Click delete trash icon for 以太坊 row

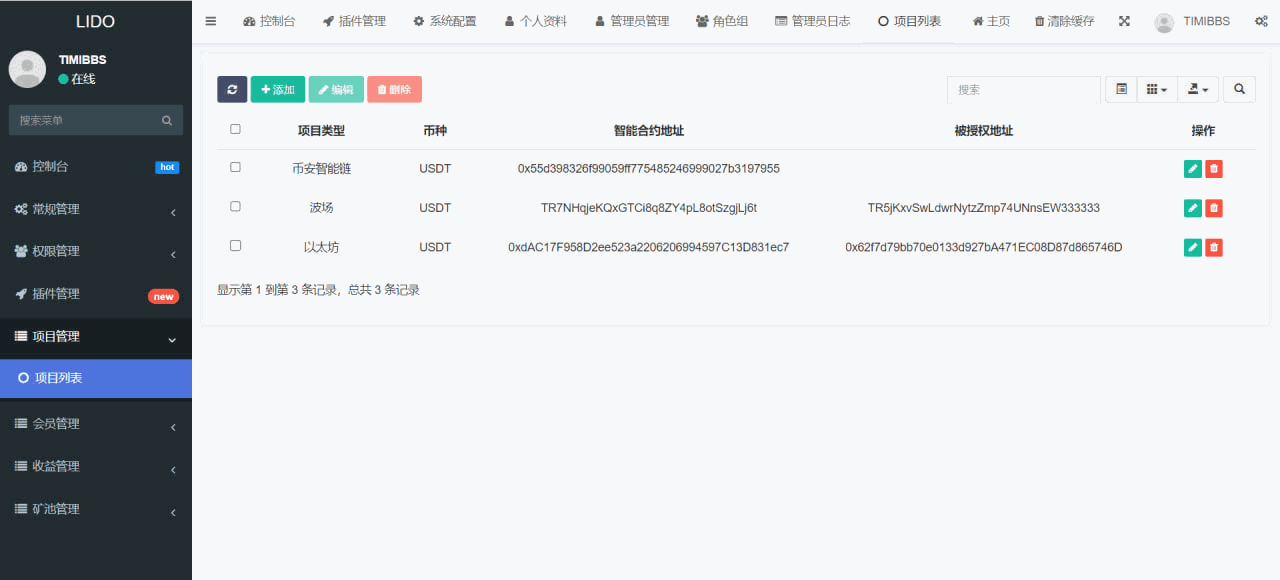click(x=1214, y=247)
